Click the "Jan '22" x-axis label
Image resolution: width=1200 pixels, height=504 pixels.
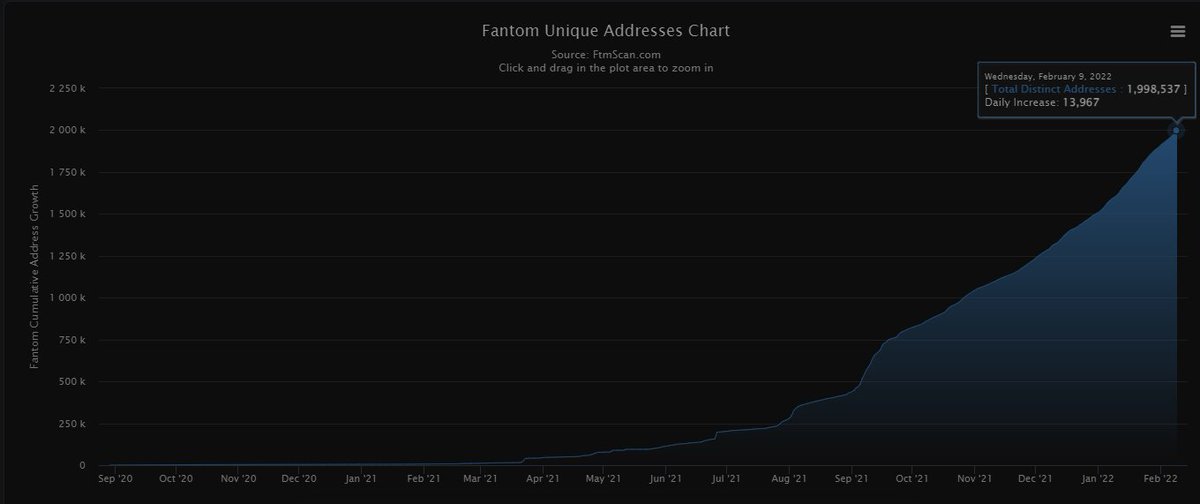(x=1097, y=481)
